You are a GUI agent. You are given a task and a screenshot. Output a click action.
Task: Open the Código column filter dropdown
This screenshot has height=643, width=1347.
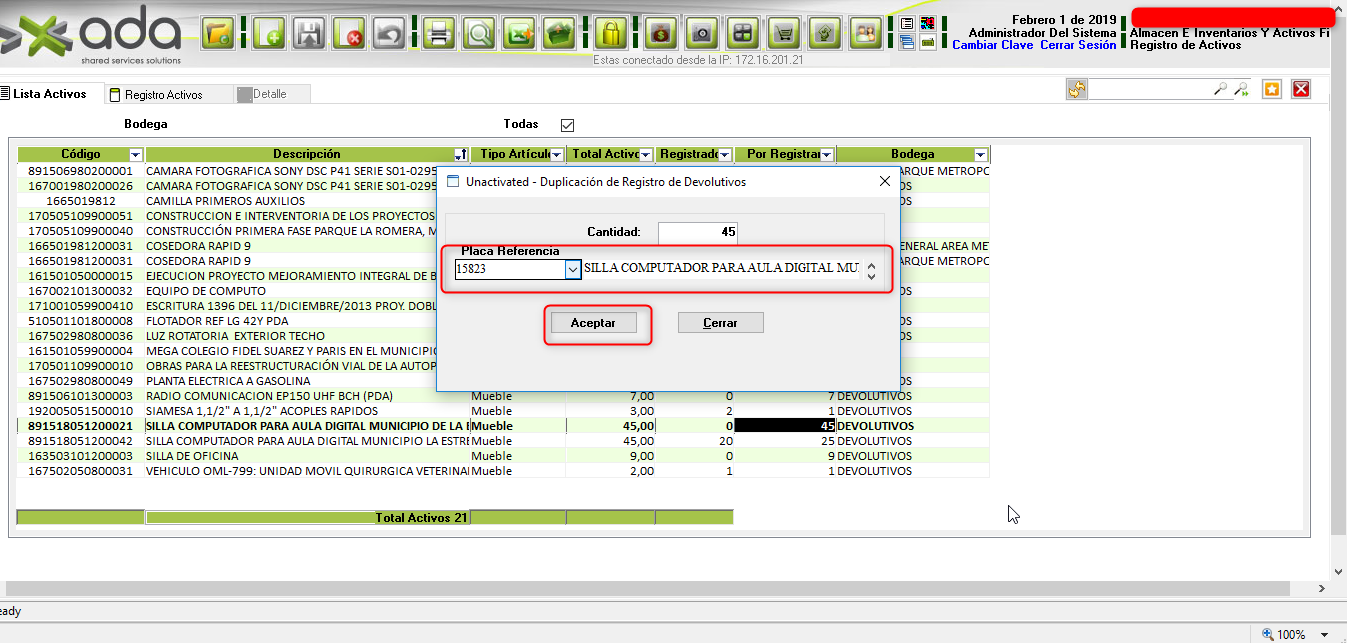coord(136,154)
